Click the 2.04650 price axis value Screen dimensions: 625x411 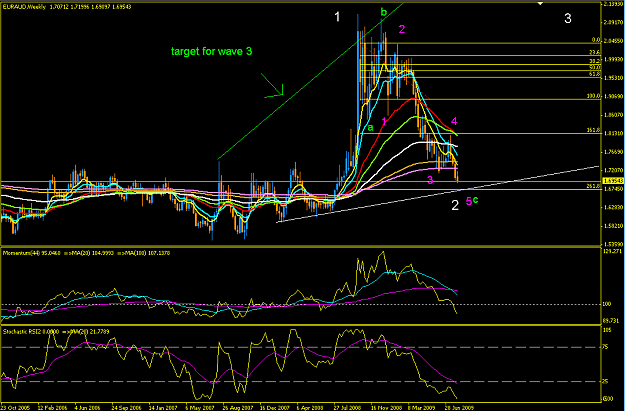(x=613, y=41)
